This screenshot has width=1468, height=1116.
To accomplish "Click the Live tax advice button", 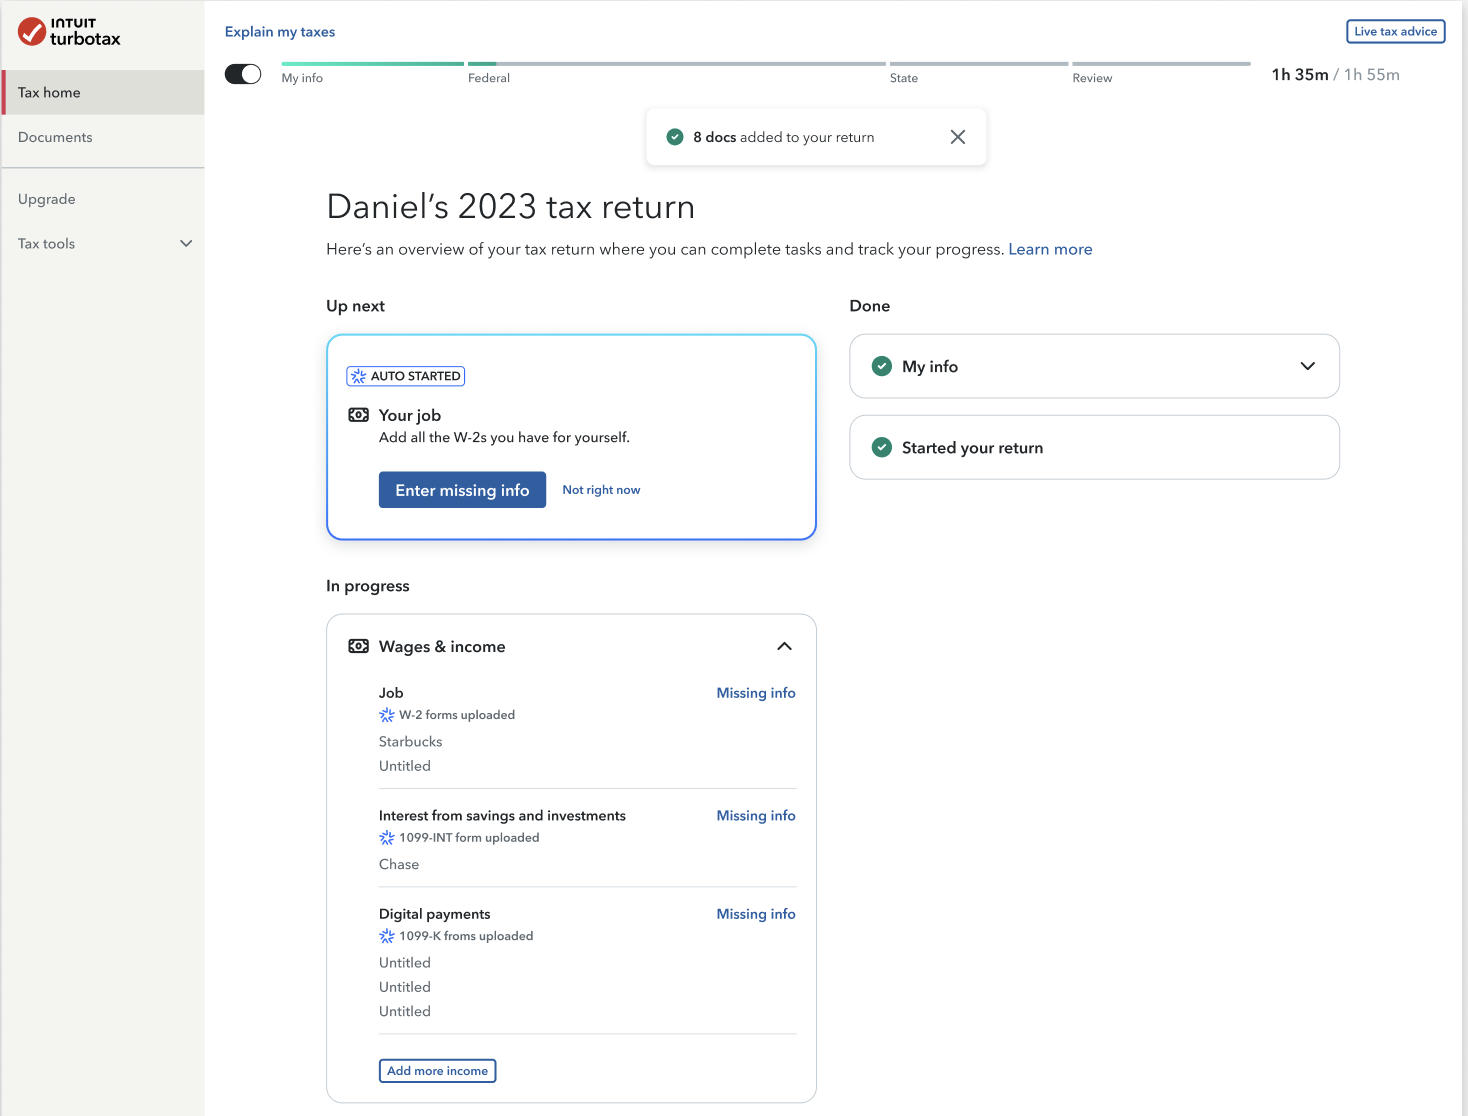I will (1395, 32).
